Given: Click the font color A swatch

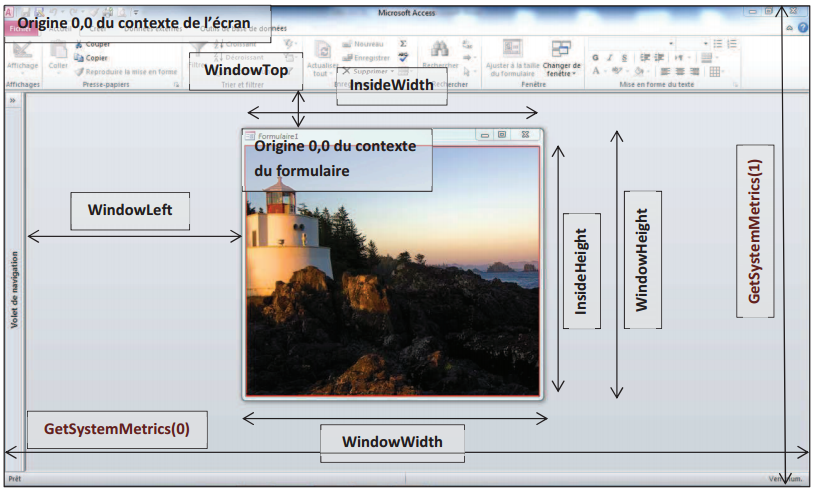Looking at the screenshot, I should pyautogui.click(x=596, y=72).
